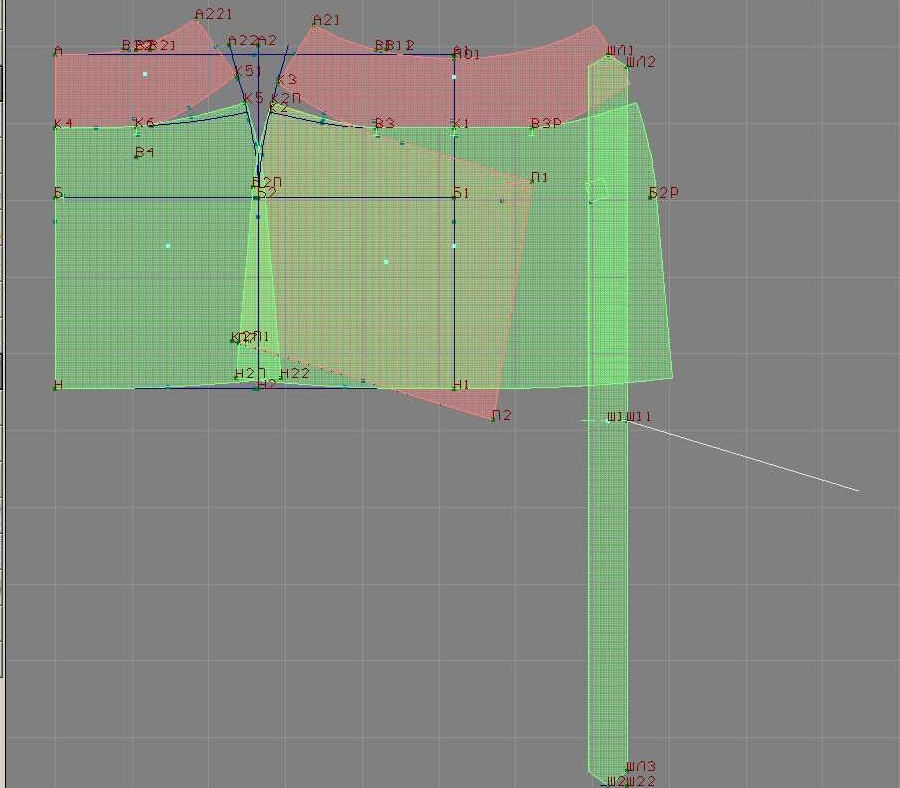This screenshot has height=788, width=900.
Task: Select point B3P on the right panel
Action: [x=533, y=128]
